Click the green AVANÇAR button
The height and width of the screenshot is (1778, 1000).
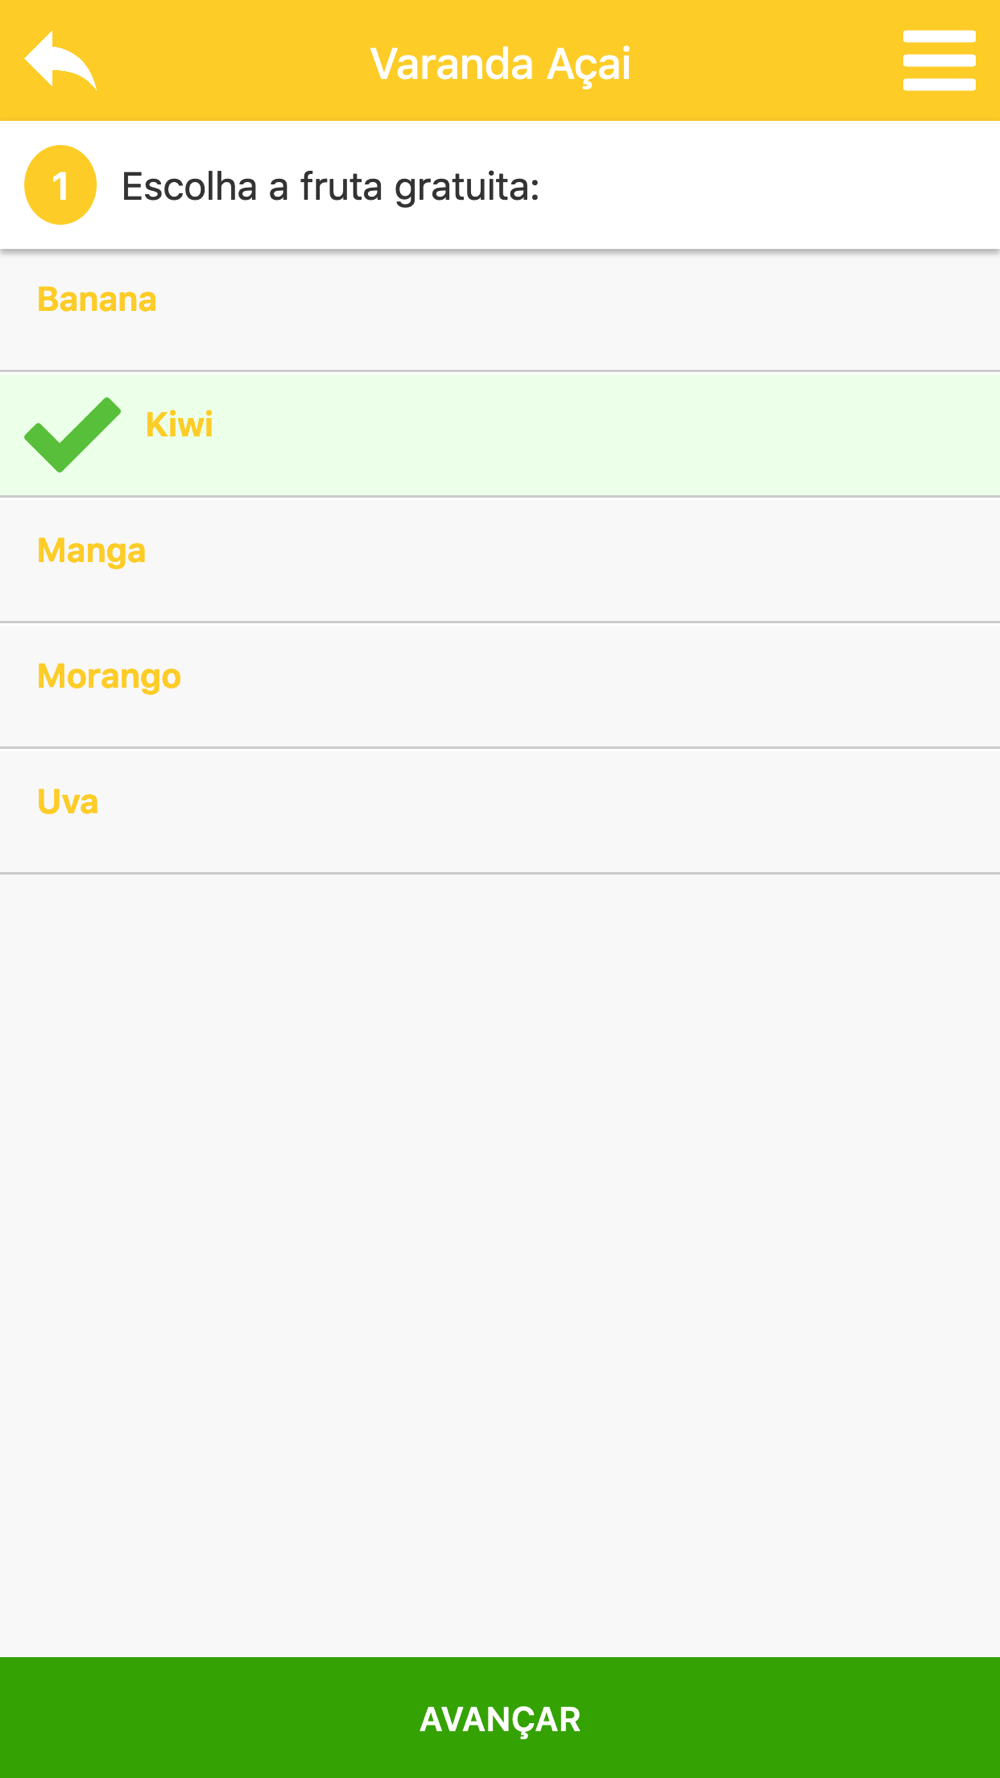point(500,1717)
